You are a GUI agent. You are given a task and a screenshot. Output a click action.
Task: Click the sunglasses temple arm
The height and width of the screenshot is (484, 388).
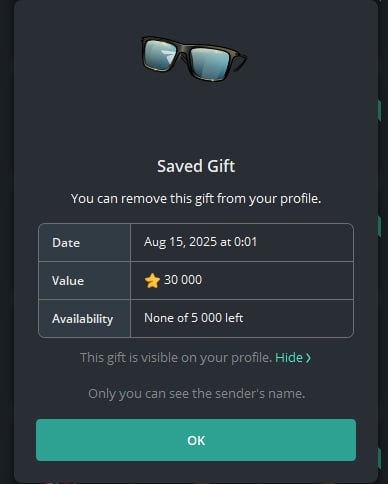[x=239, y=62]
